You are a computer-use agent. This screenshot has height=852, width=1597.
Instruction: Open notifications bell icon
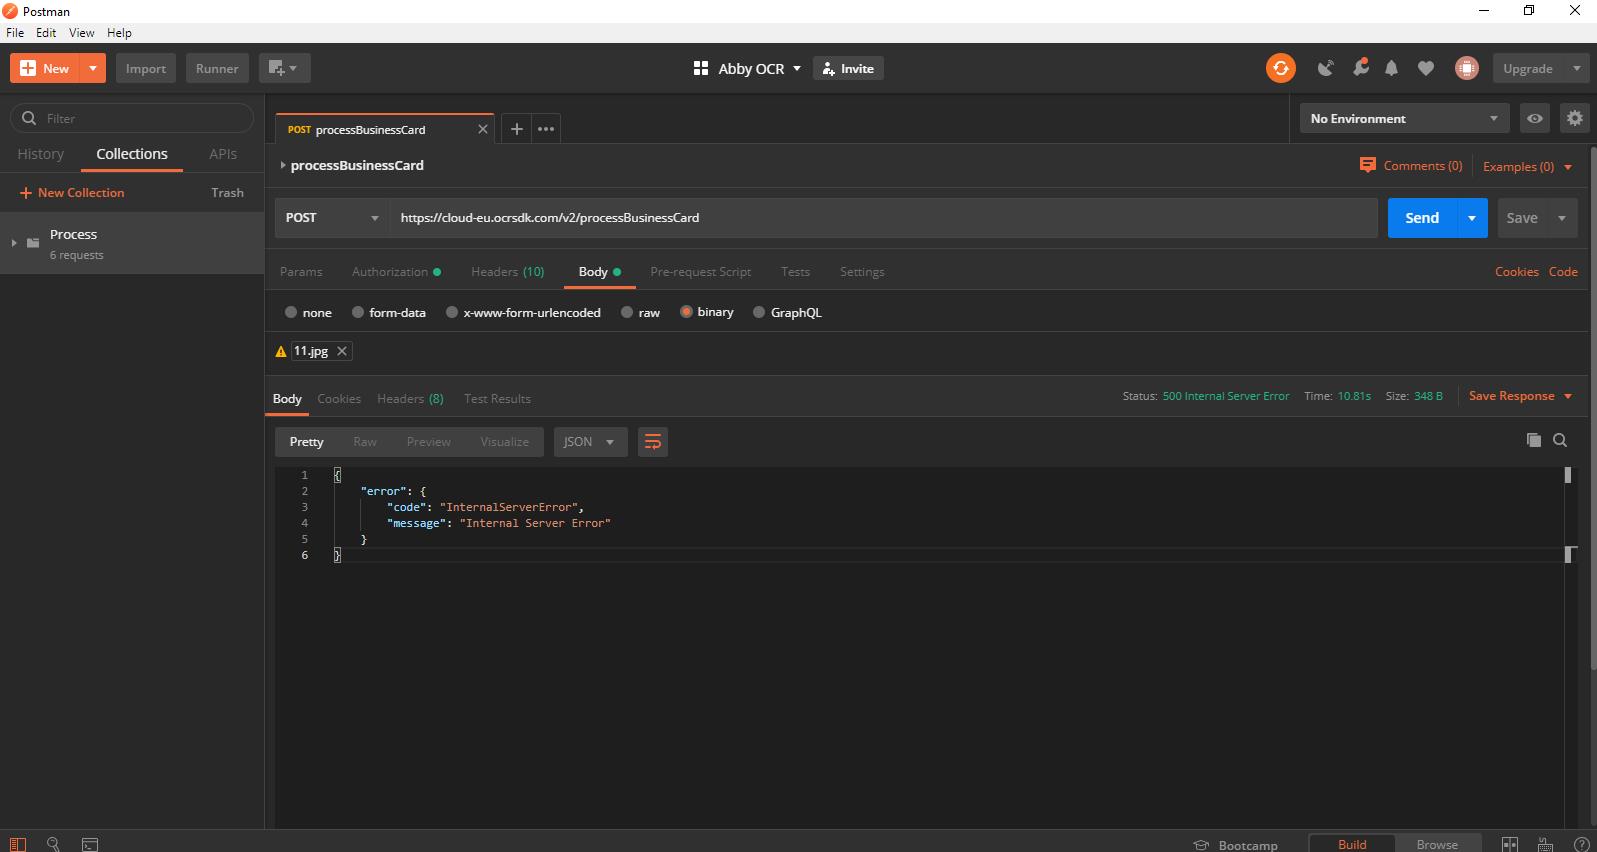(1392, 68)
